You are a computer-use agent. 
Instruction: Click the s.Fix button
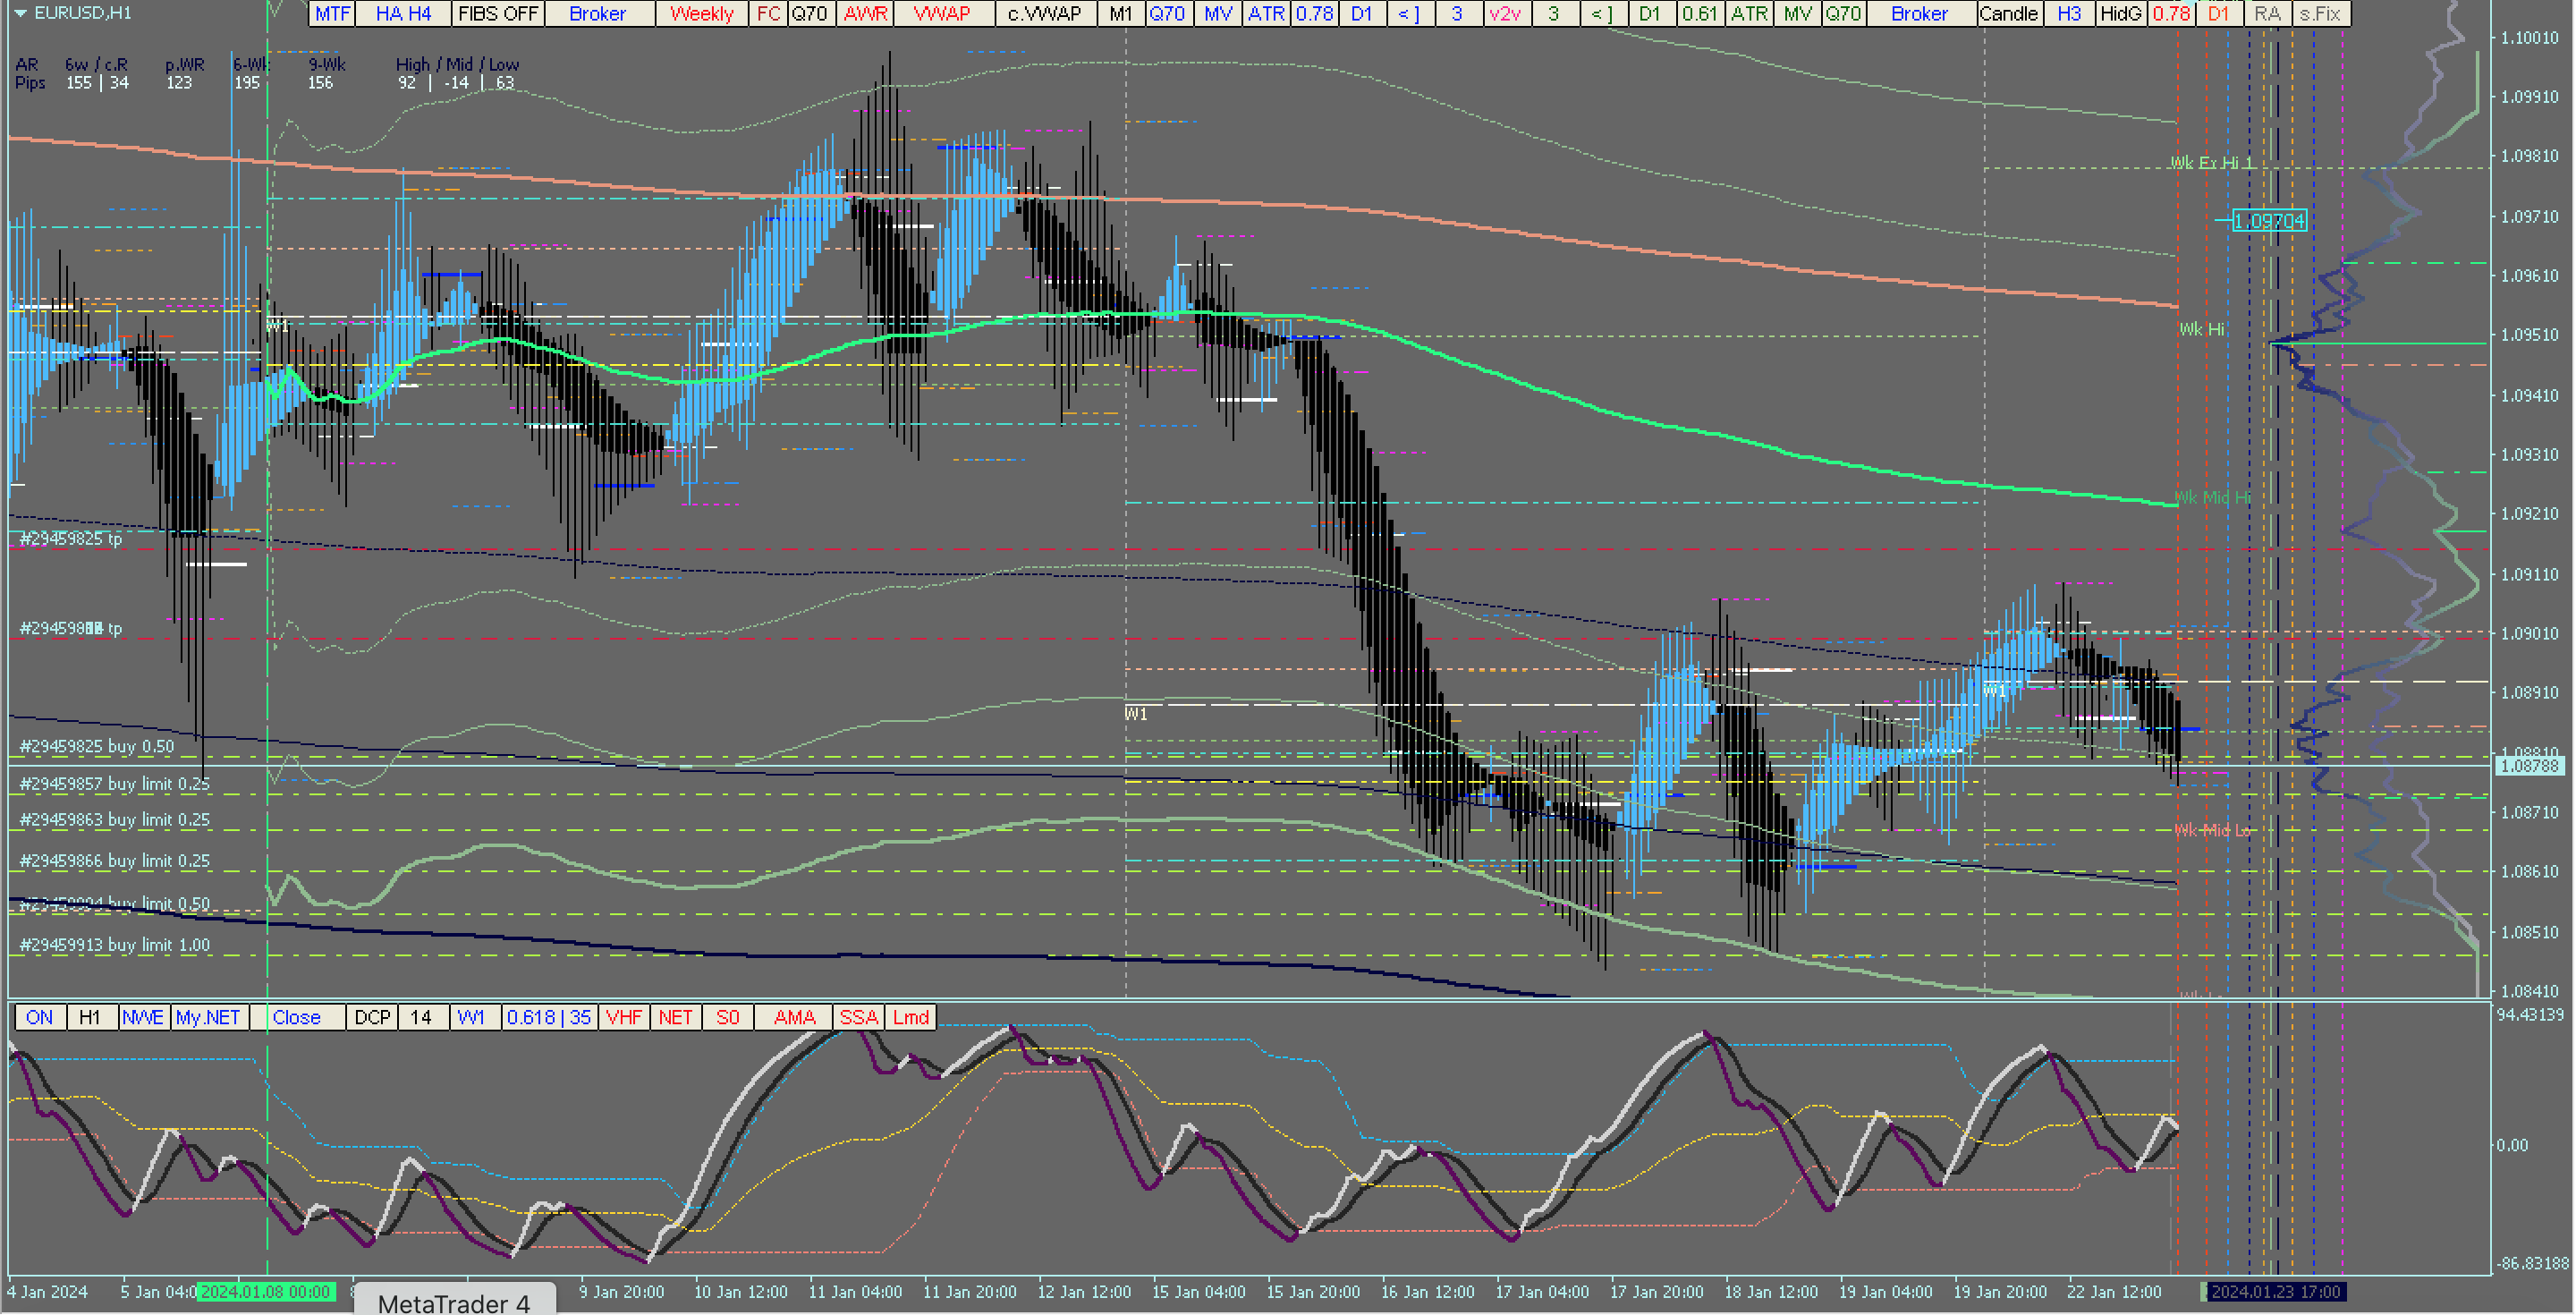(x=2320, y=13)
